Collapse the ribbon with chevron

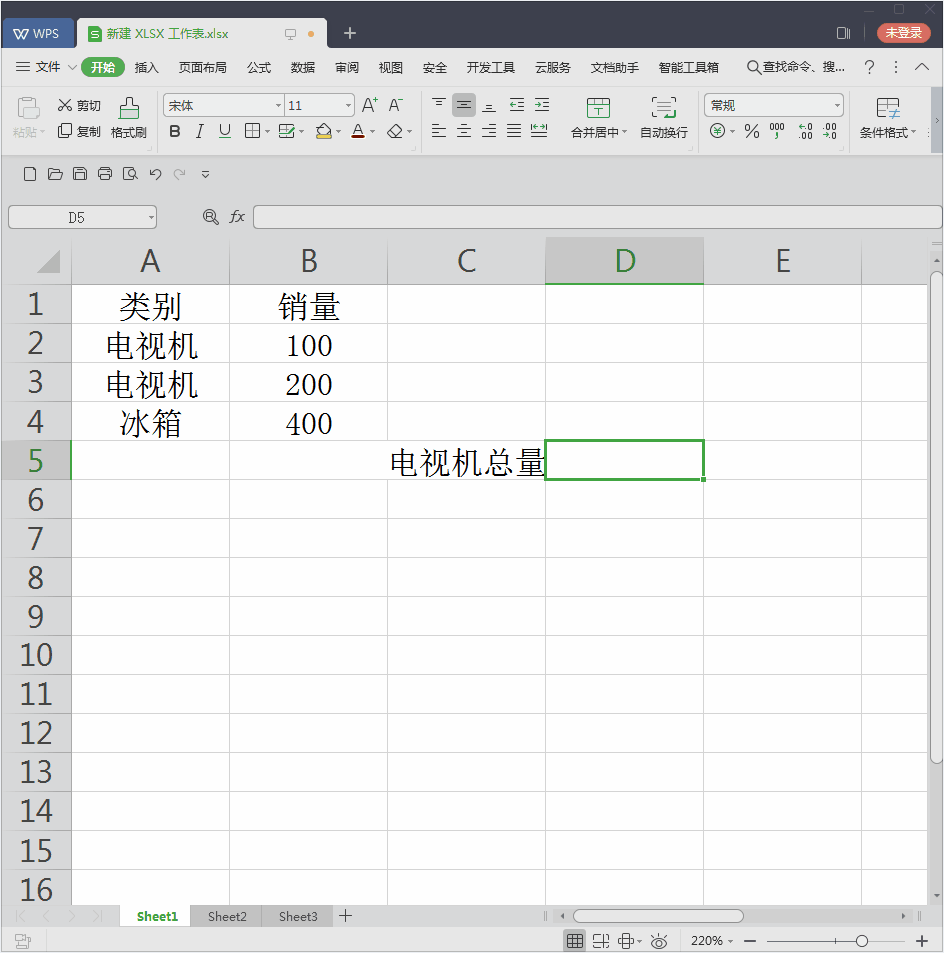click(x=922, y=67)
